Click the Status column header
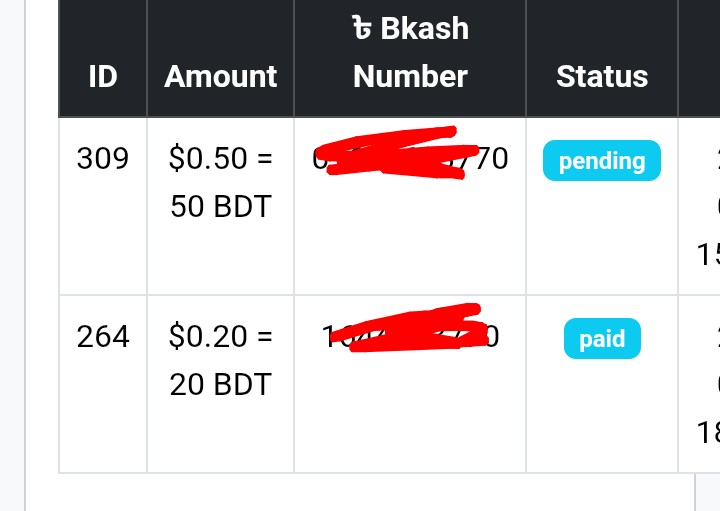 [602, 76]
